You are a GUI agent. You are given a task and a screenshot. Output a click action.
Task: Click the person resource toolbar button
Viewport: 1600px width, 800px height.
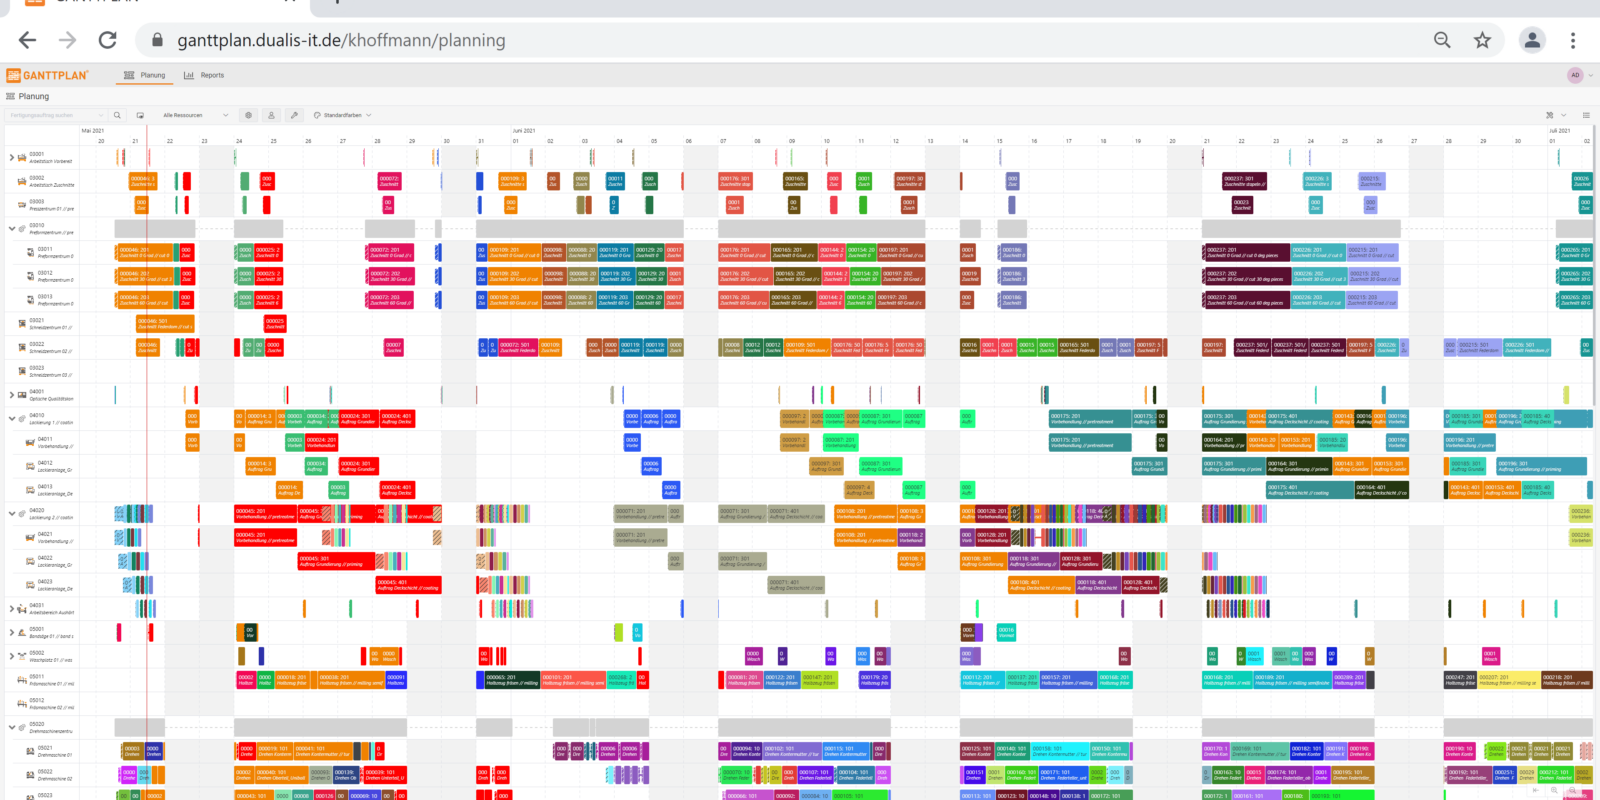[271, 115]
